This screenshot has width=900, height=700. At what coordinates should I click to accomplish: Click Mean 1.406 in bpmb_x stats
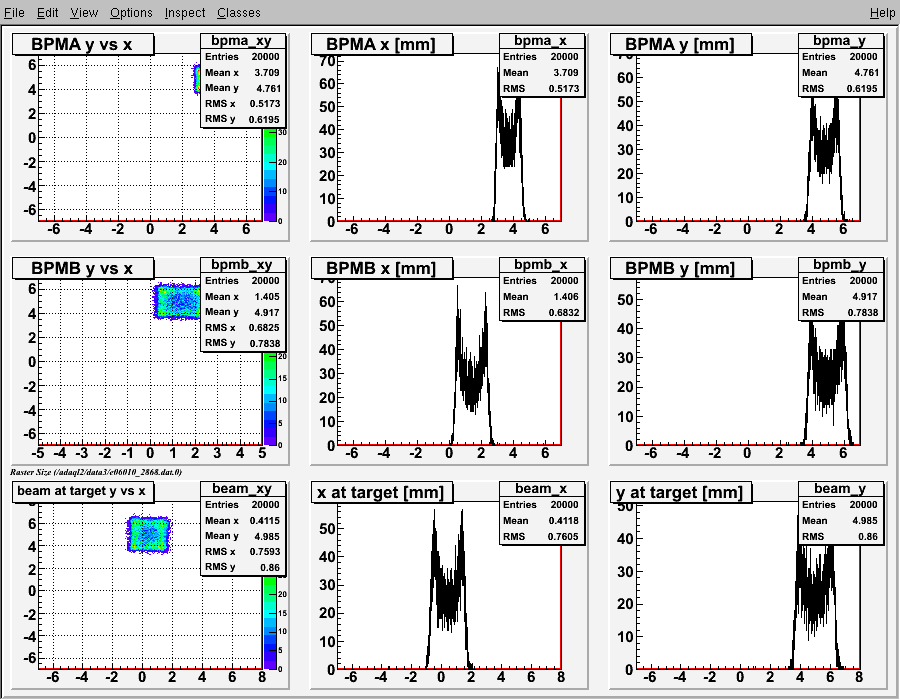tap(541, 297)
